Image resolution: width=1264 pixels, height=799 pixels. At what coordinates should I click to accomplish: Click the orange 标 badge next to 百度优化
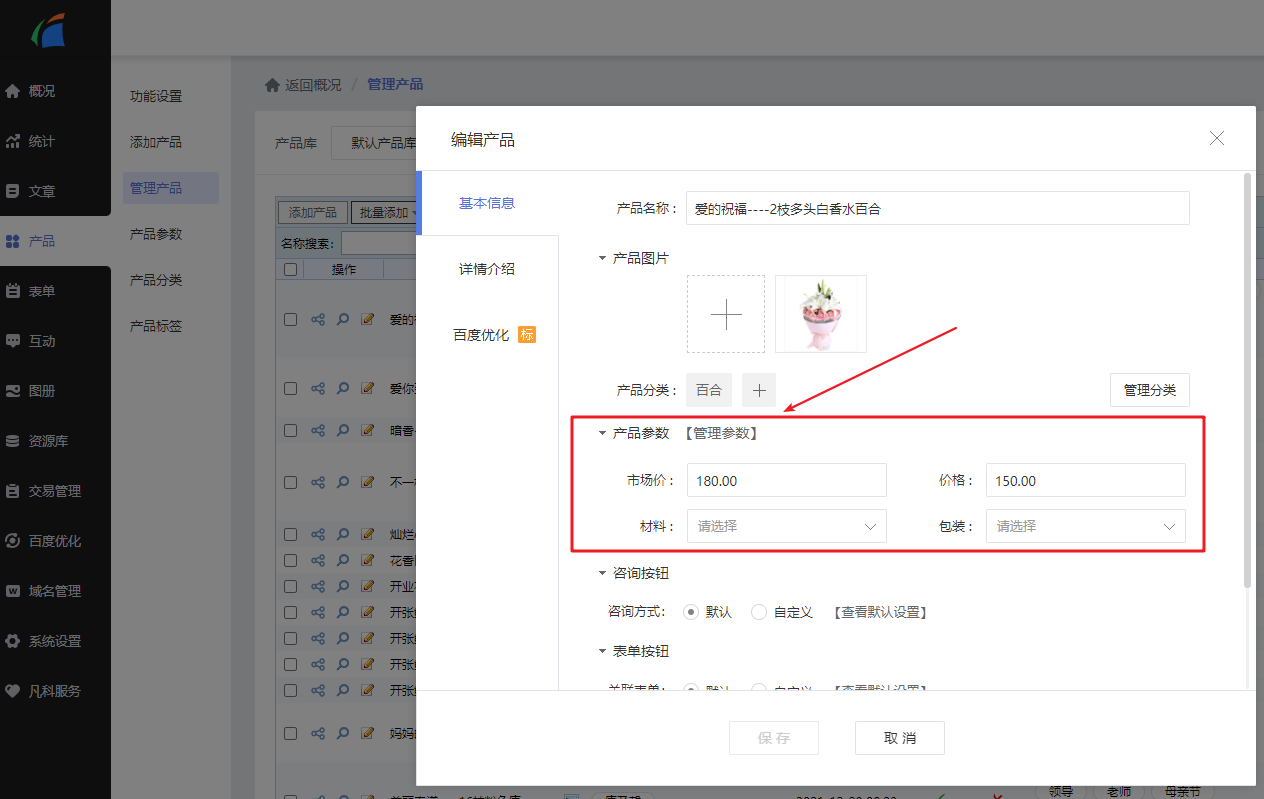[527, 335]
